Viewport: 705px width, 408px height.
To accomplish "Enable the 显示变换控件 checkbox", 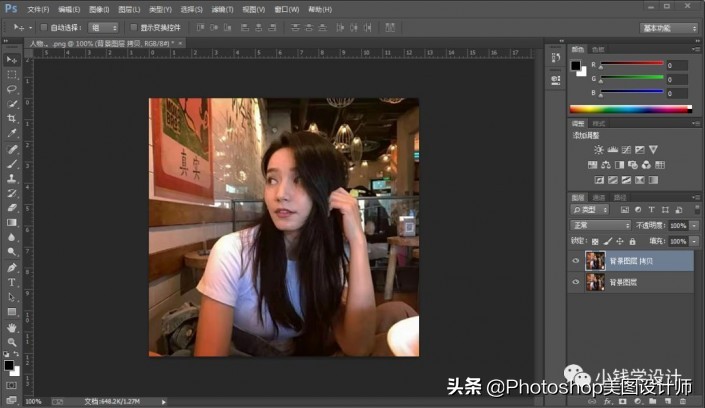I will [134, 27].
